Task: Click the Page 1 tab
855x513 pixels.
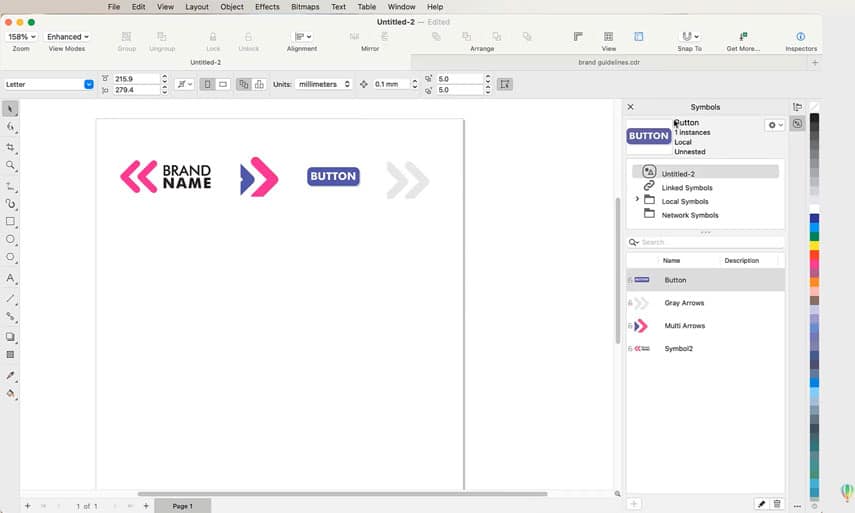Action: (182, 506)
